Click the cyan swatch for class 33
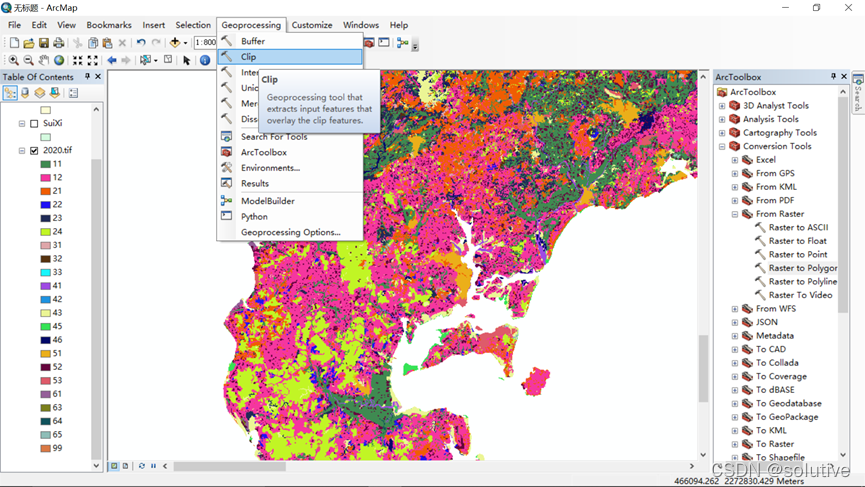The width and height of the screenshot is (865, 487). coord(45,272)
